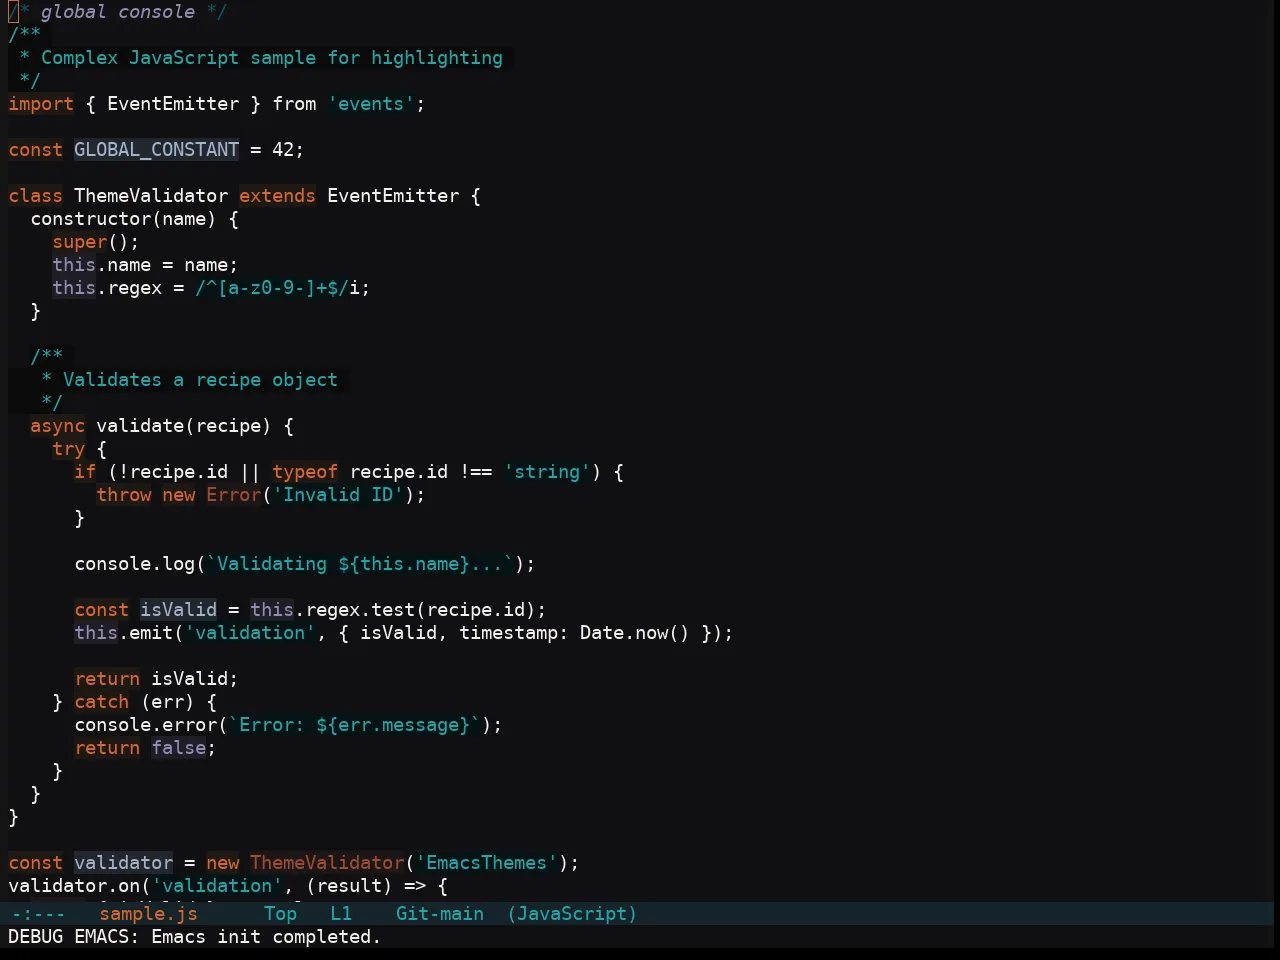Click the number 42

(x=283, y=150)
